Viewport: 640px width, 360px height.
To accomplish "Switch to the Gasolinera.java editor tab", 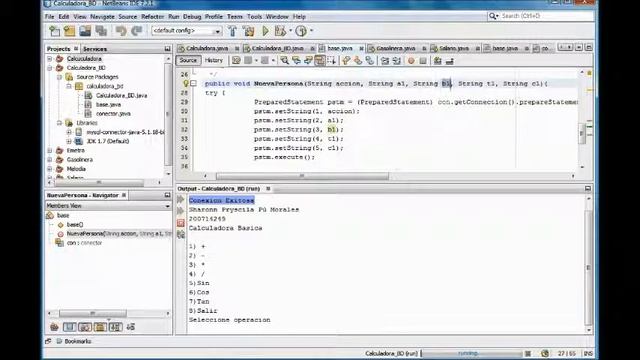I will tap(396, 48).
